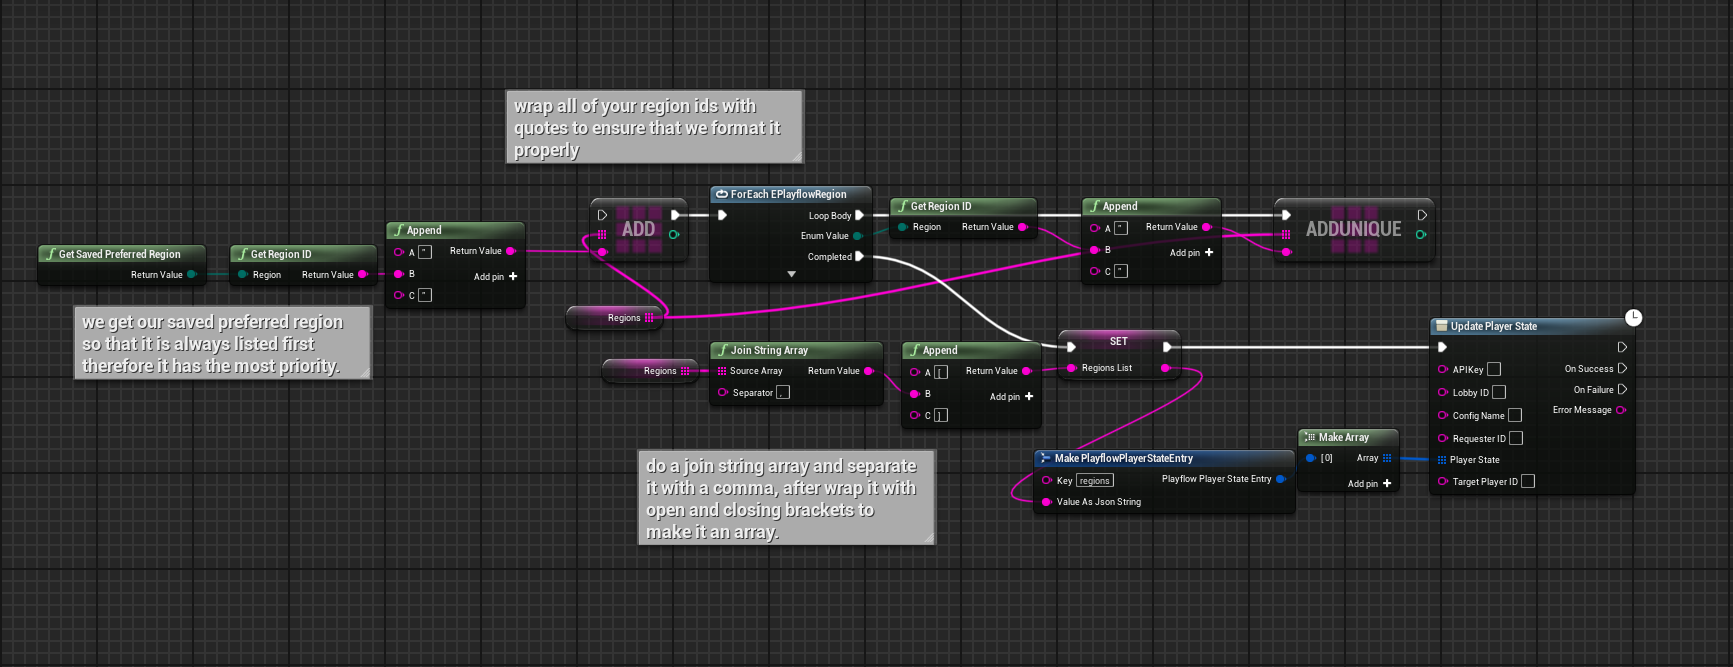Click Add pin on the Make Array node
This screenshot has width=1733, height=667.
1369,483
